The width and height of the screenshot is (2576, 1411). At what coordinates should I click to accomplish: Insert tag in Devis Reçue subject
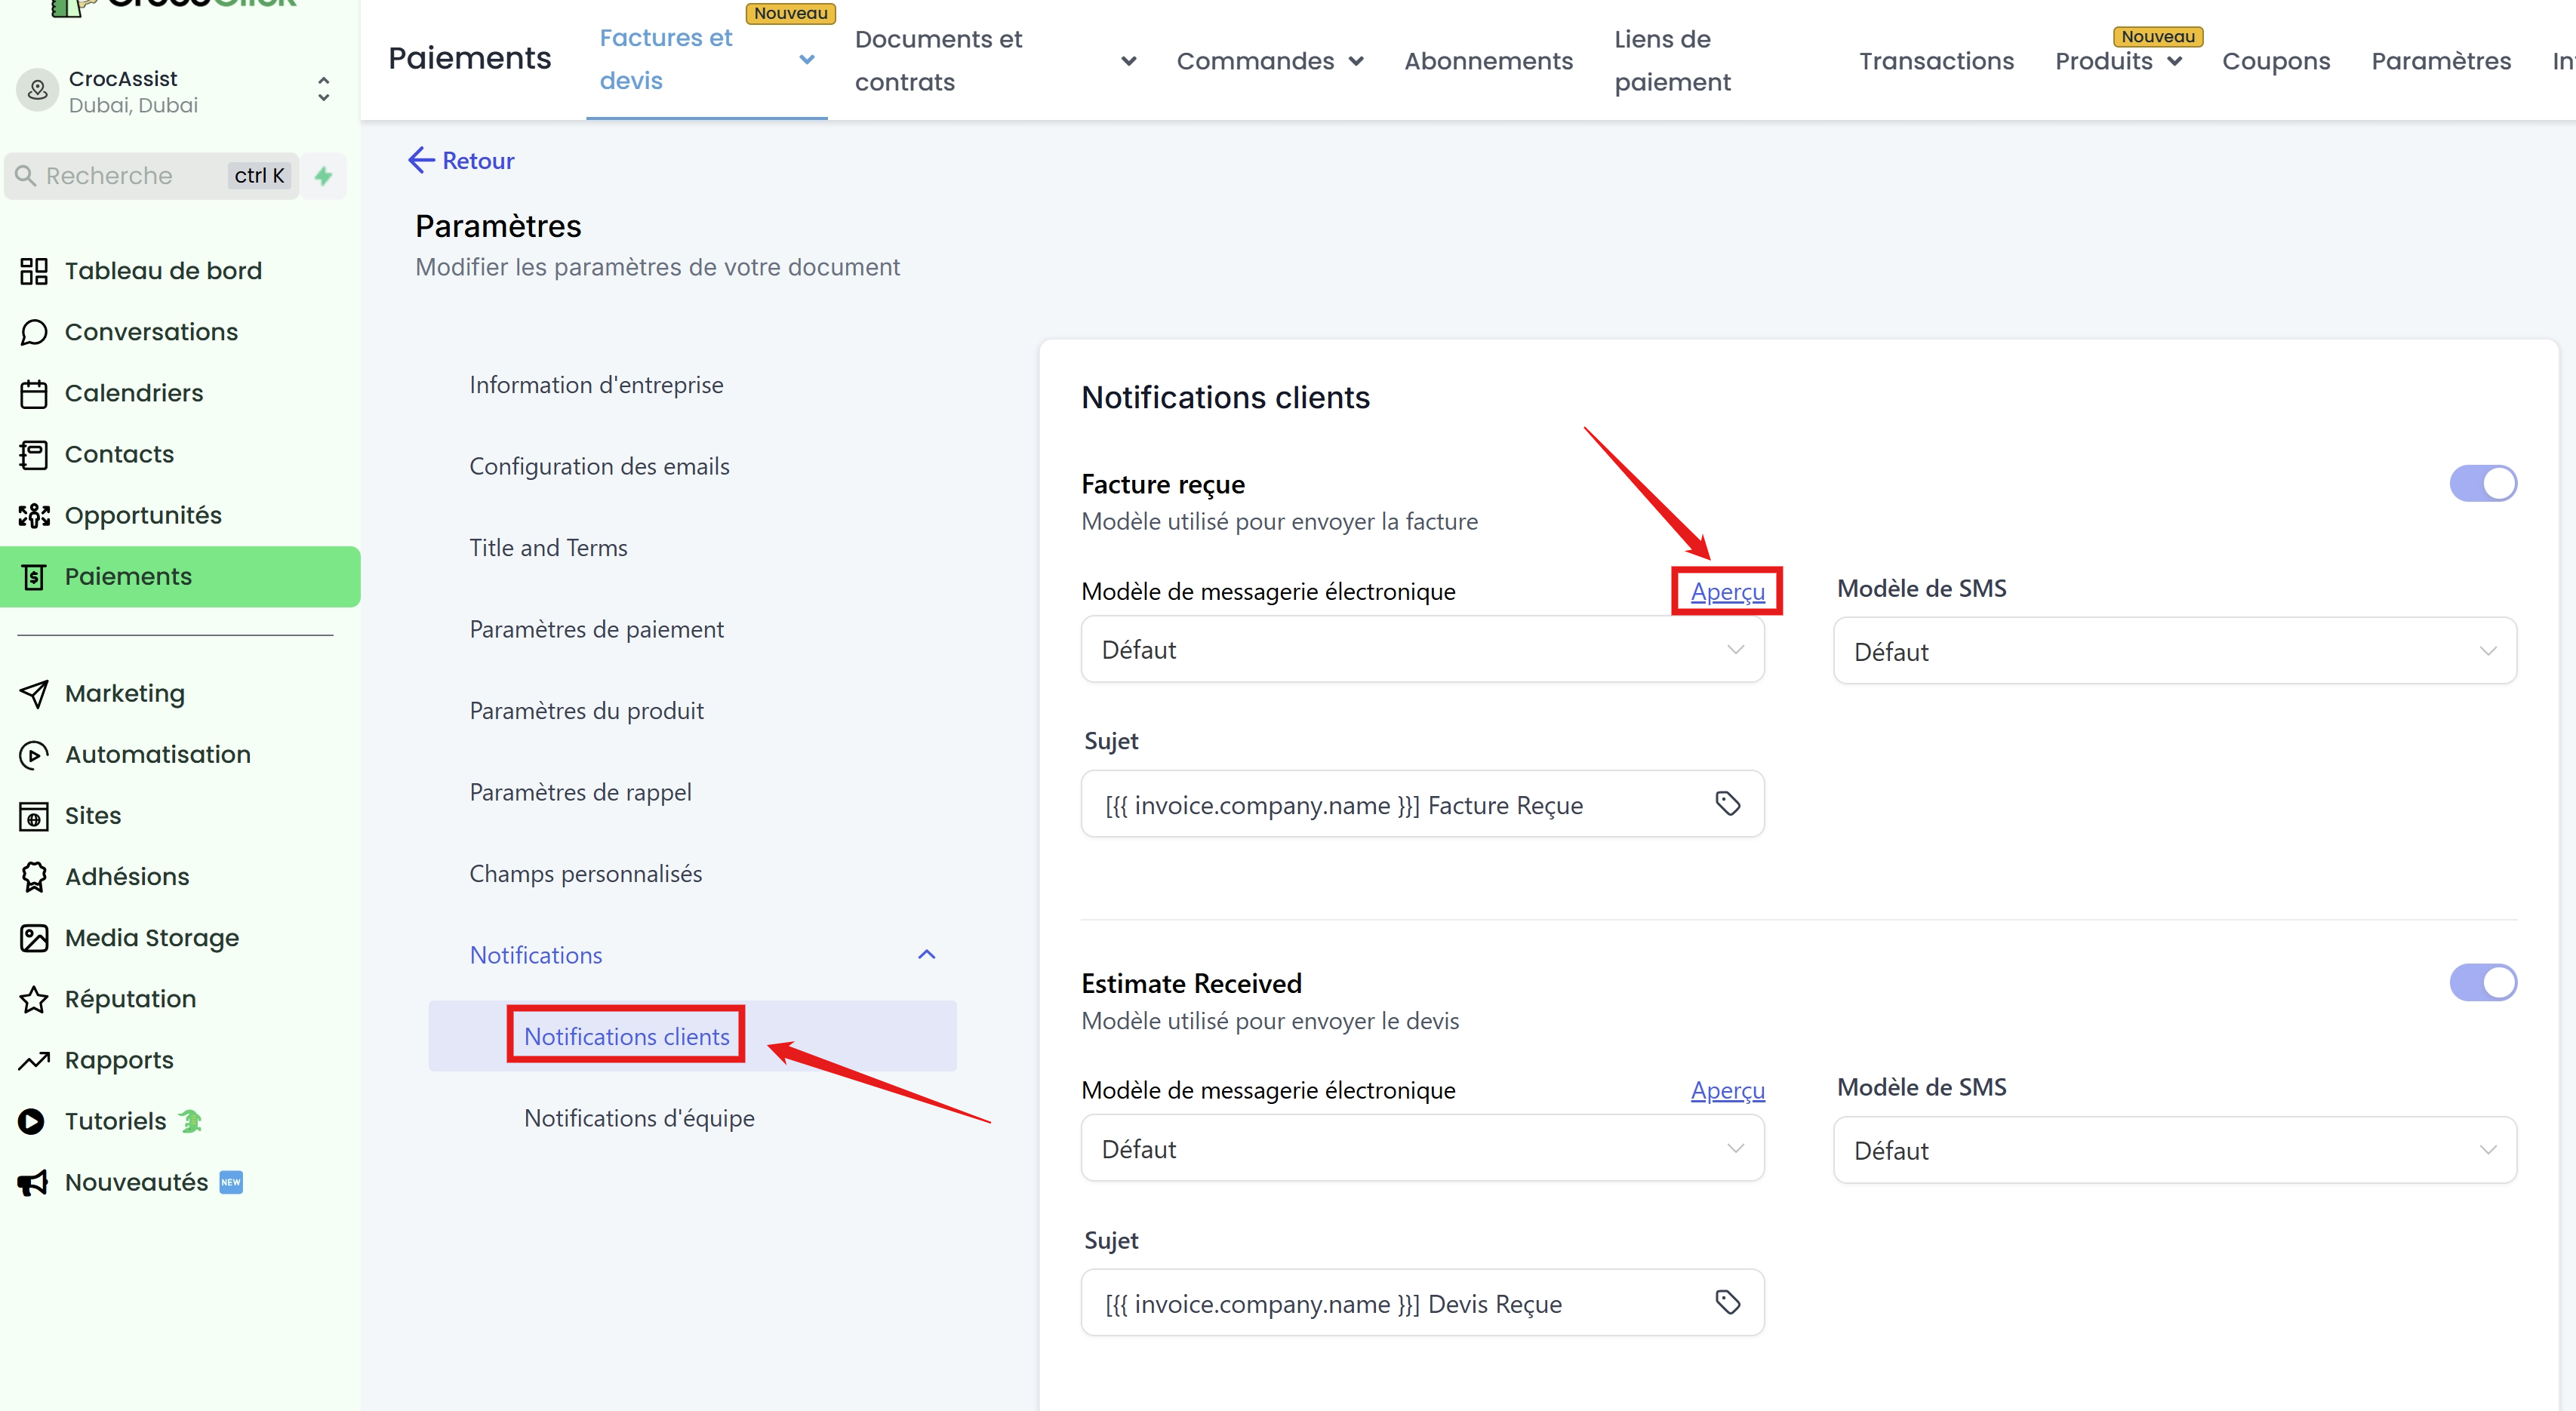pos(1727,1302)
